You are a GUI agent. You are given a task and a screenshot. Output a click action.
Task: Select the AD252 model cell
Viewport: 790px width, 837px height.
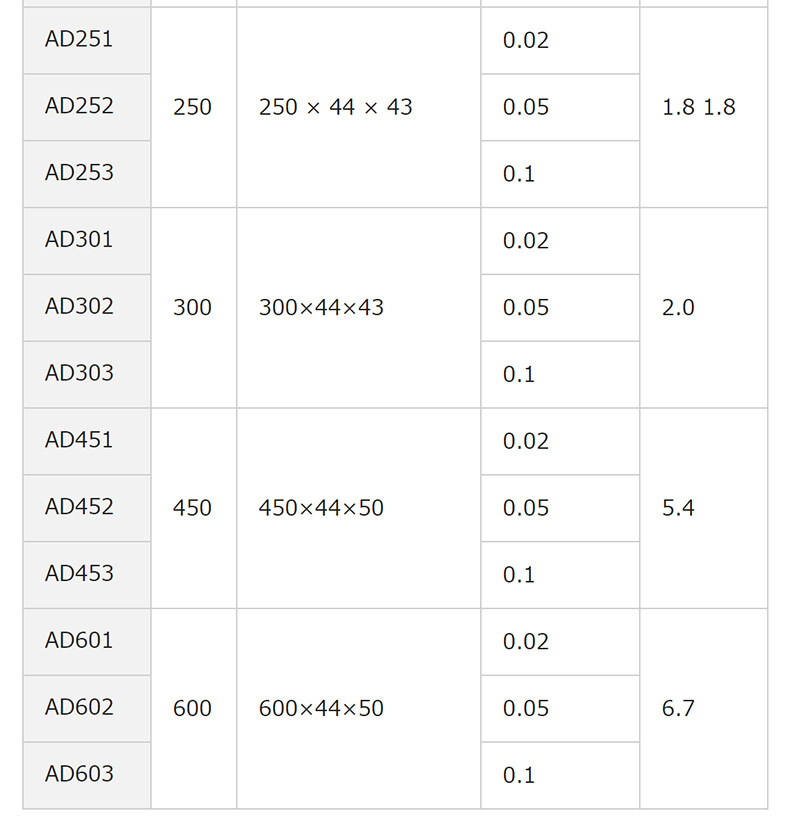pyautogui.click(x=80, y=106)
